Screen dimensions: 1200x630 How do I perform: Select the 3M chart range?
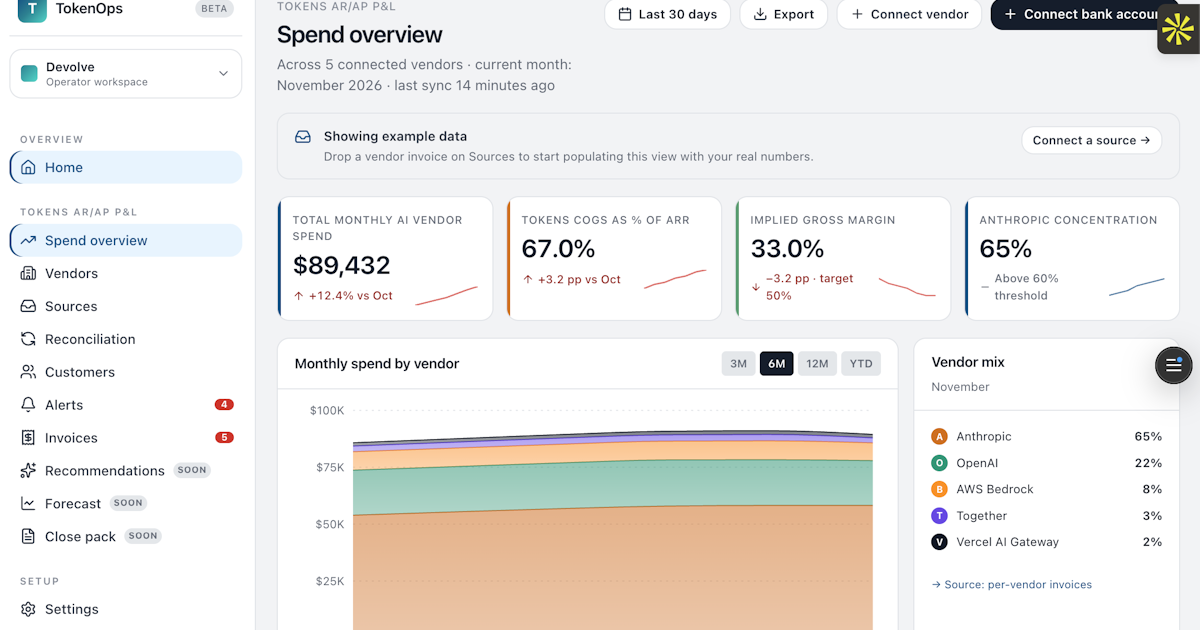tap(738, 364)
